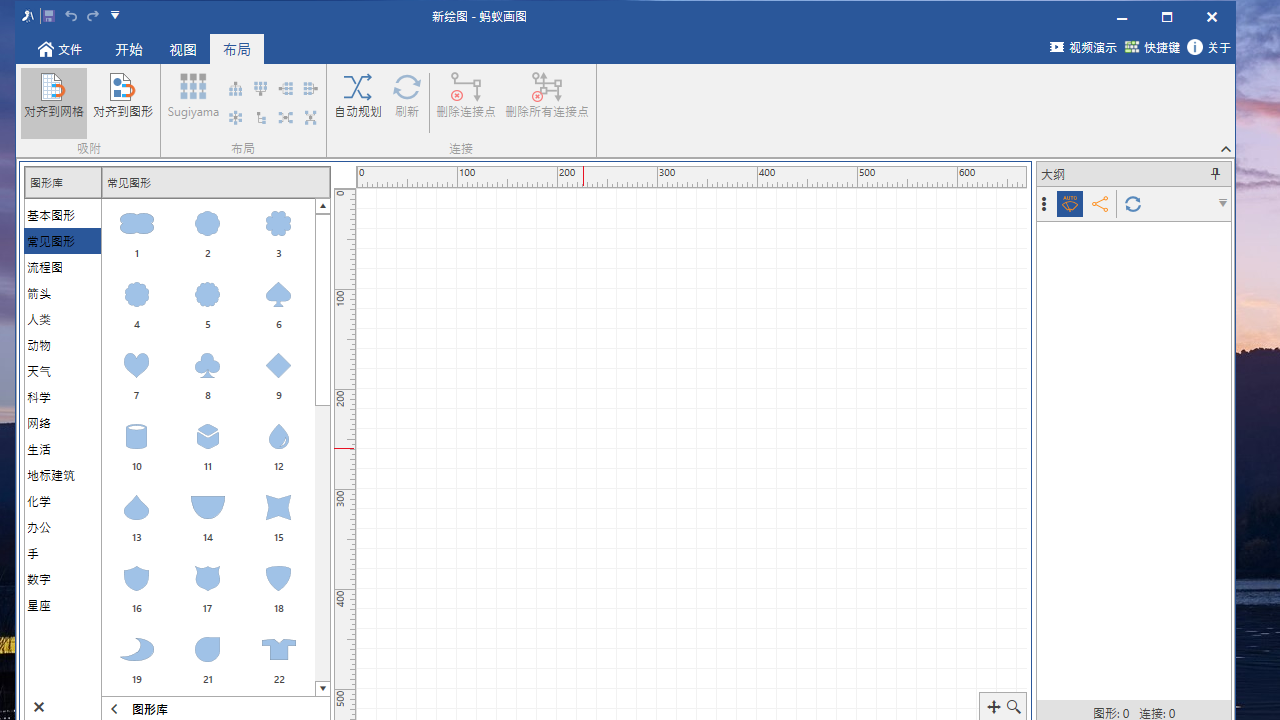Screen dimensions: 1280x720
Task: Expand the outline panel toolbar overflow arrow
Action: click(1222, 204)
